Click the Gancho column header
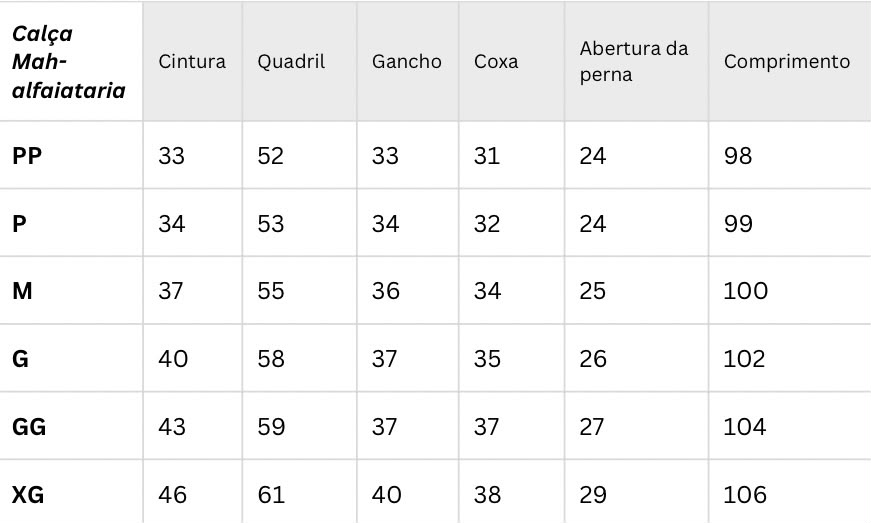 coord(407,61)
